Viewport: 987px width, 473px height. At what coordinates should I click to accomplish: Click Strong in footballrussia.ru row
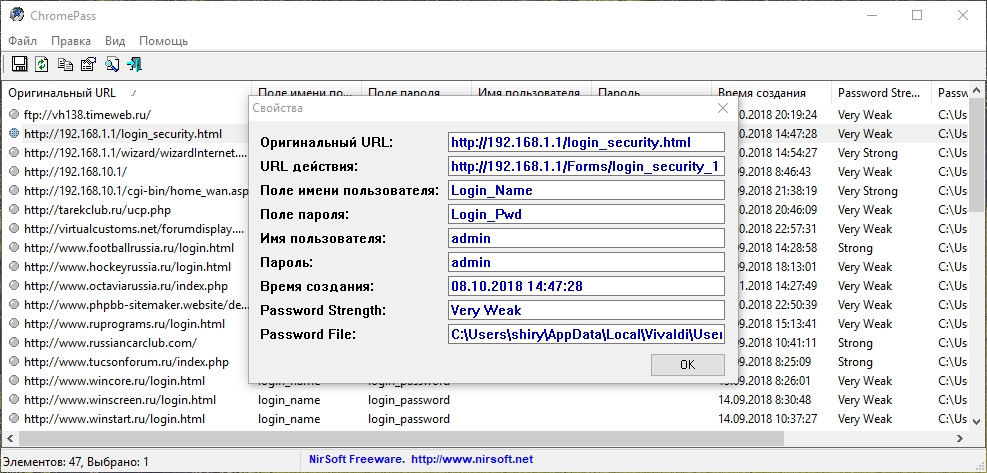click(855, 248)
